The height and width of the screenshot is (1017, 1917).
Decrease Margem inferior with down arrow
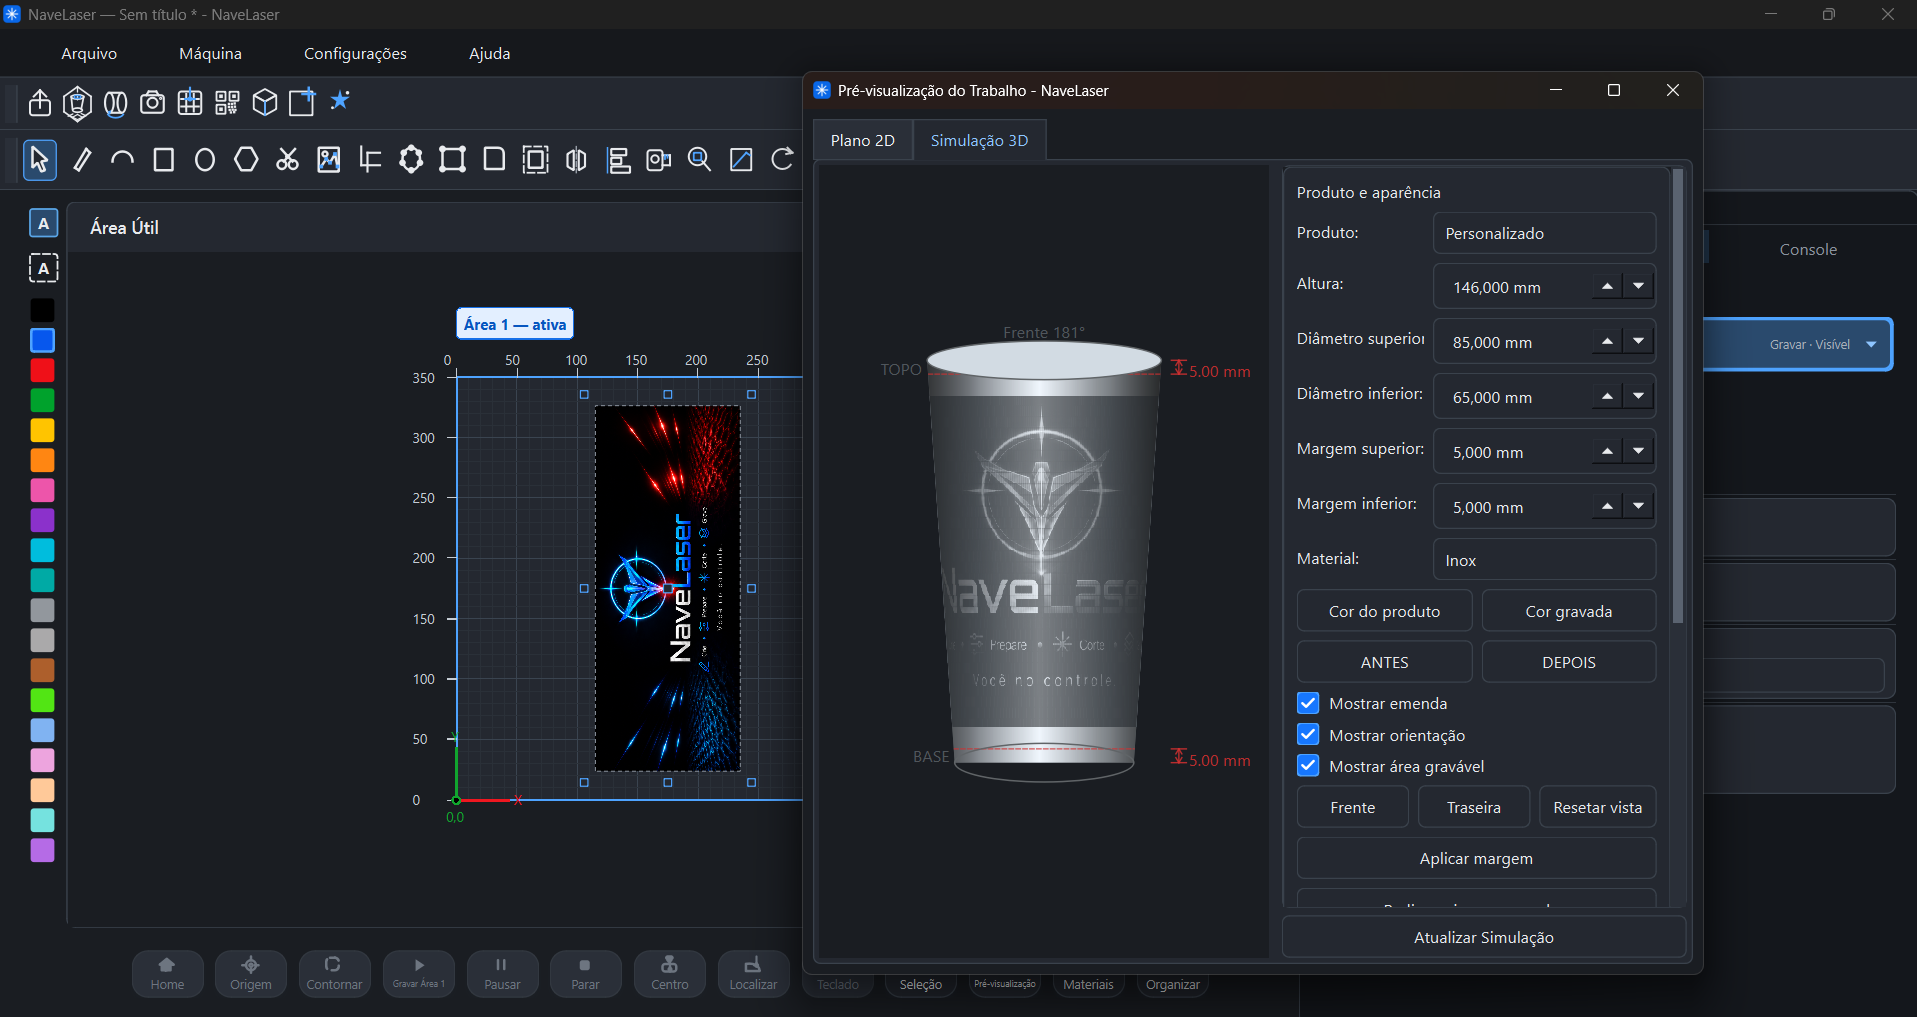tap(1638, 507)
